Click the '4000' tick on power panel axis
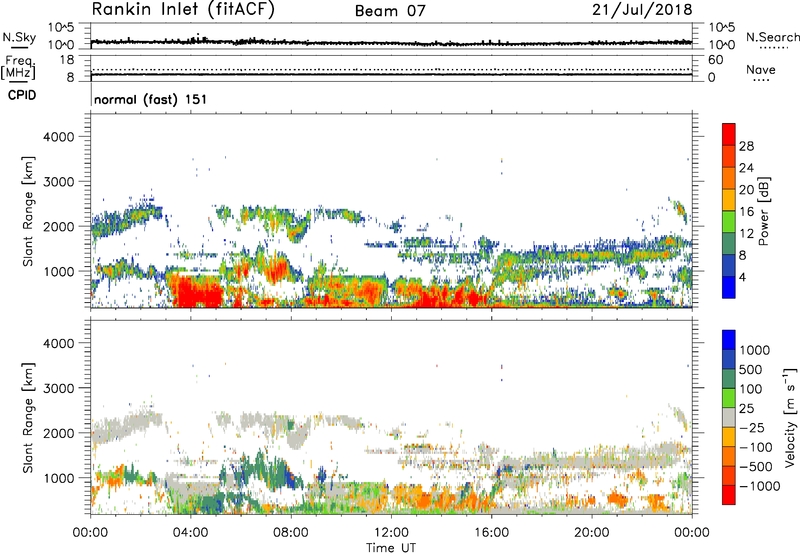Screen dimensions: 800x554 coord(59,137)
